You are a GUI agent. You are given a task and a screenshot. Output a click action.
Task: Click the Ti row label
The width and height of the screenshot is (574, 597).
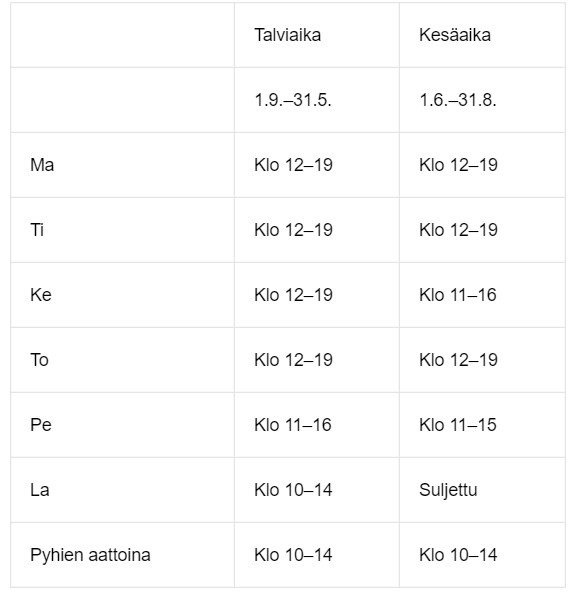pos(37,230)
